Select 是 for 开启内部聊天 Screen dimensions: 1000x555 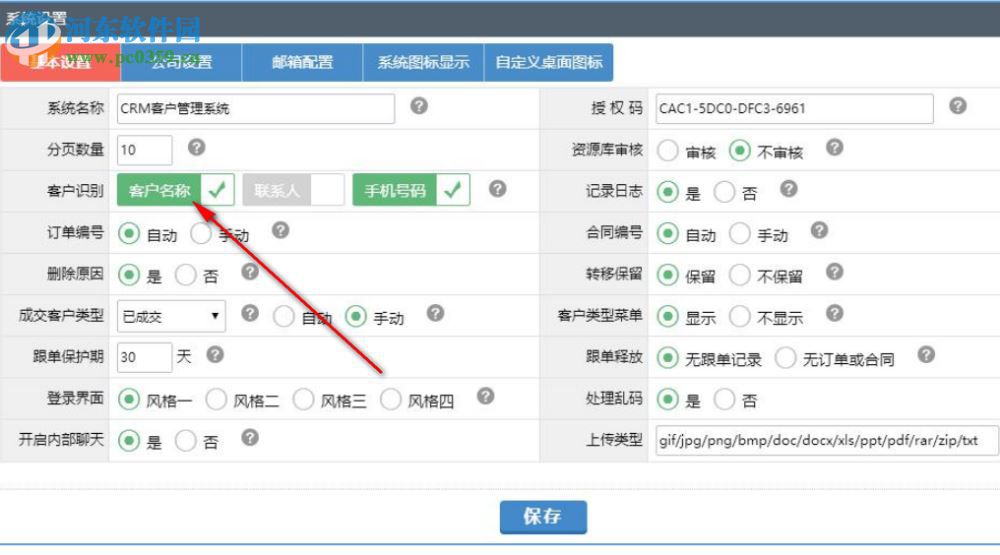tap(129, 441)
